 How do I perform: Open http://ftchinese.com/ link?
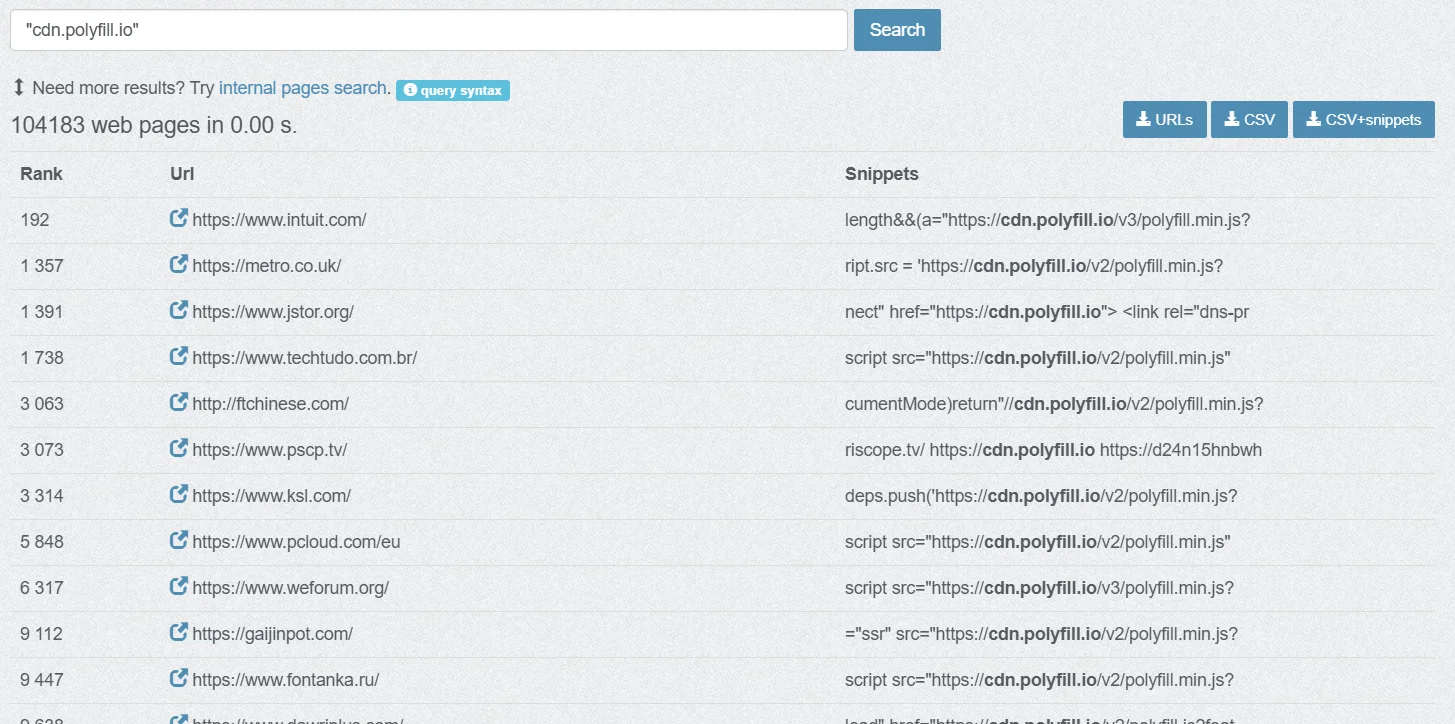(270, 404)
